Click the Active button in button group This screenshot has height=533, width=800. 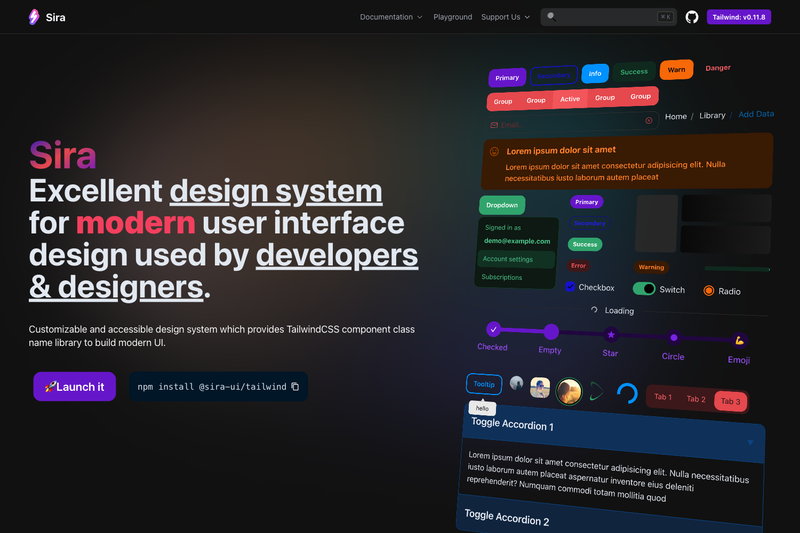pyautogui.click(x=570, y=99)
